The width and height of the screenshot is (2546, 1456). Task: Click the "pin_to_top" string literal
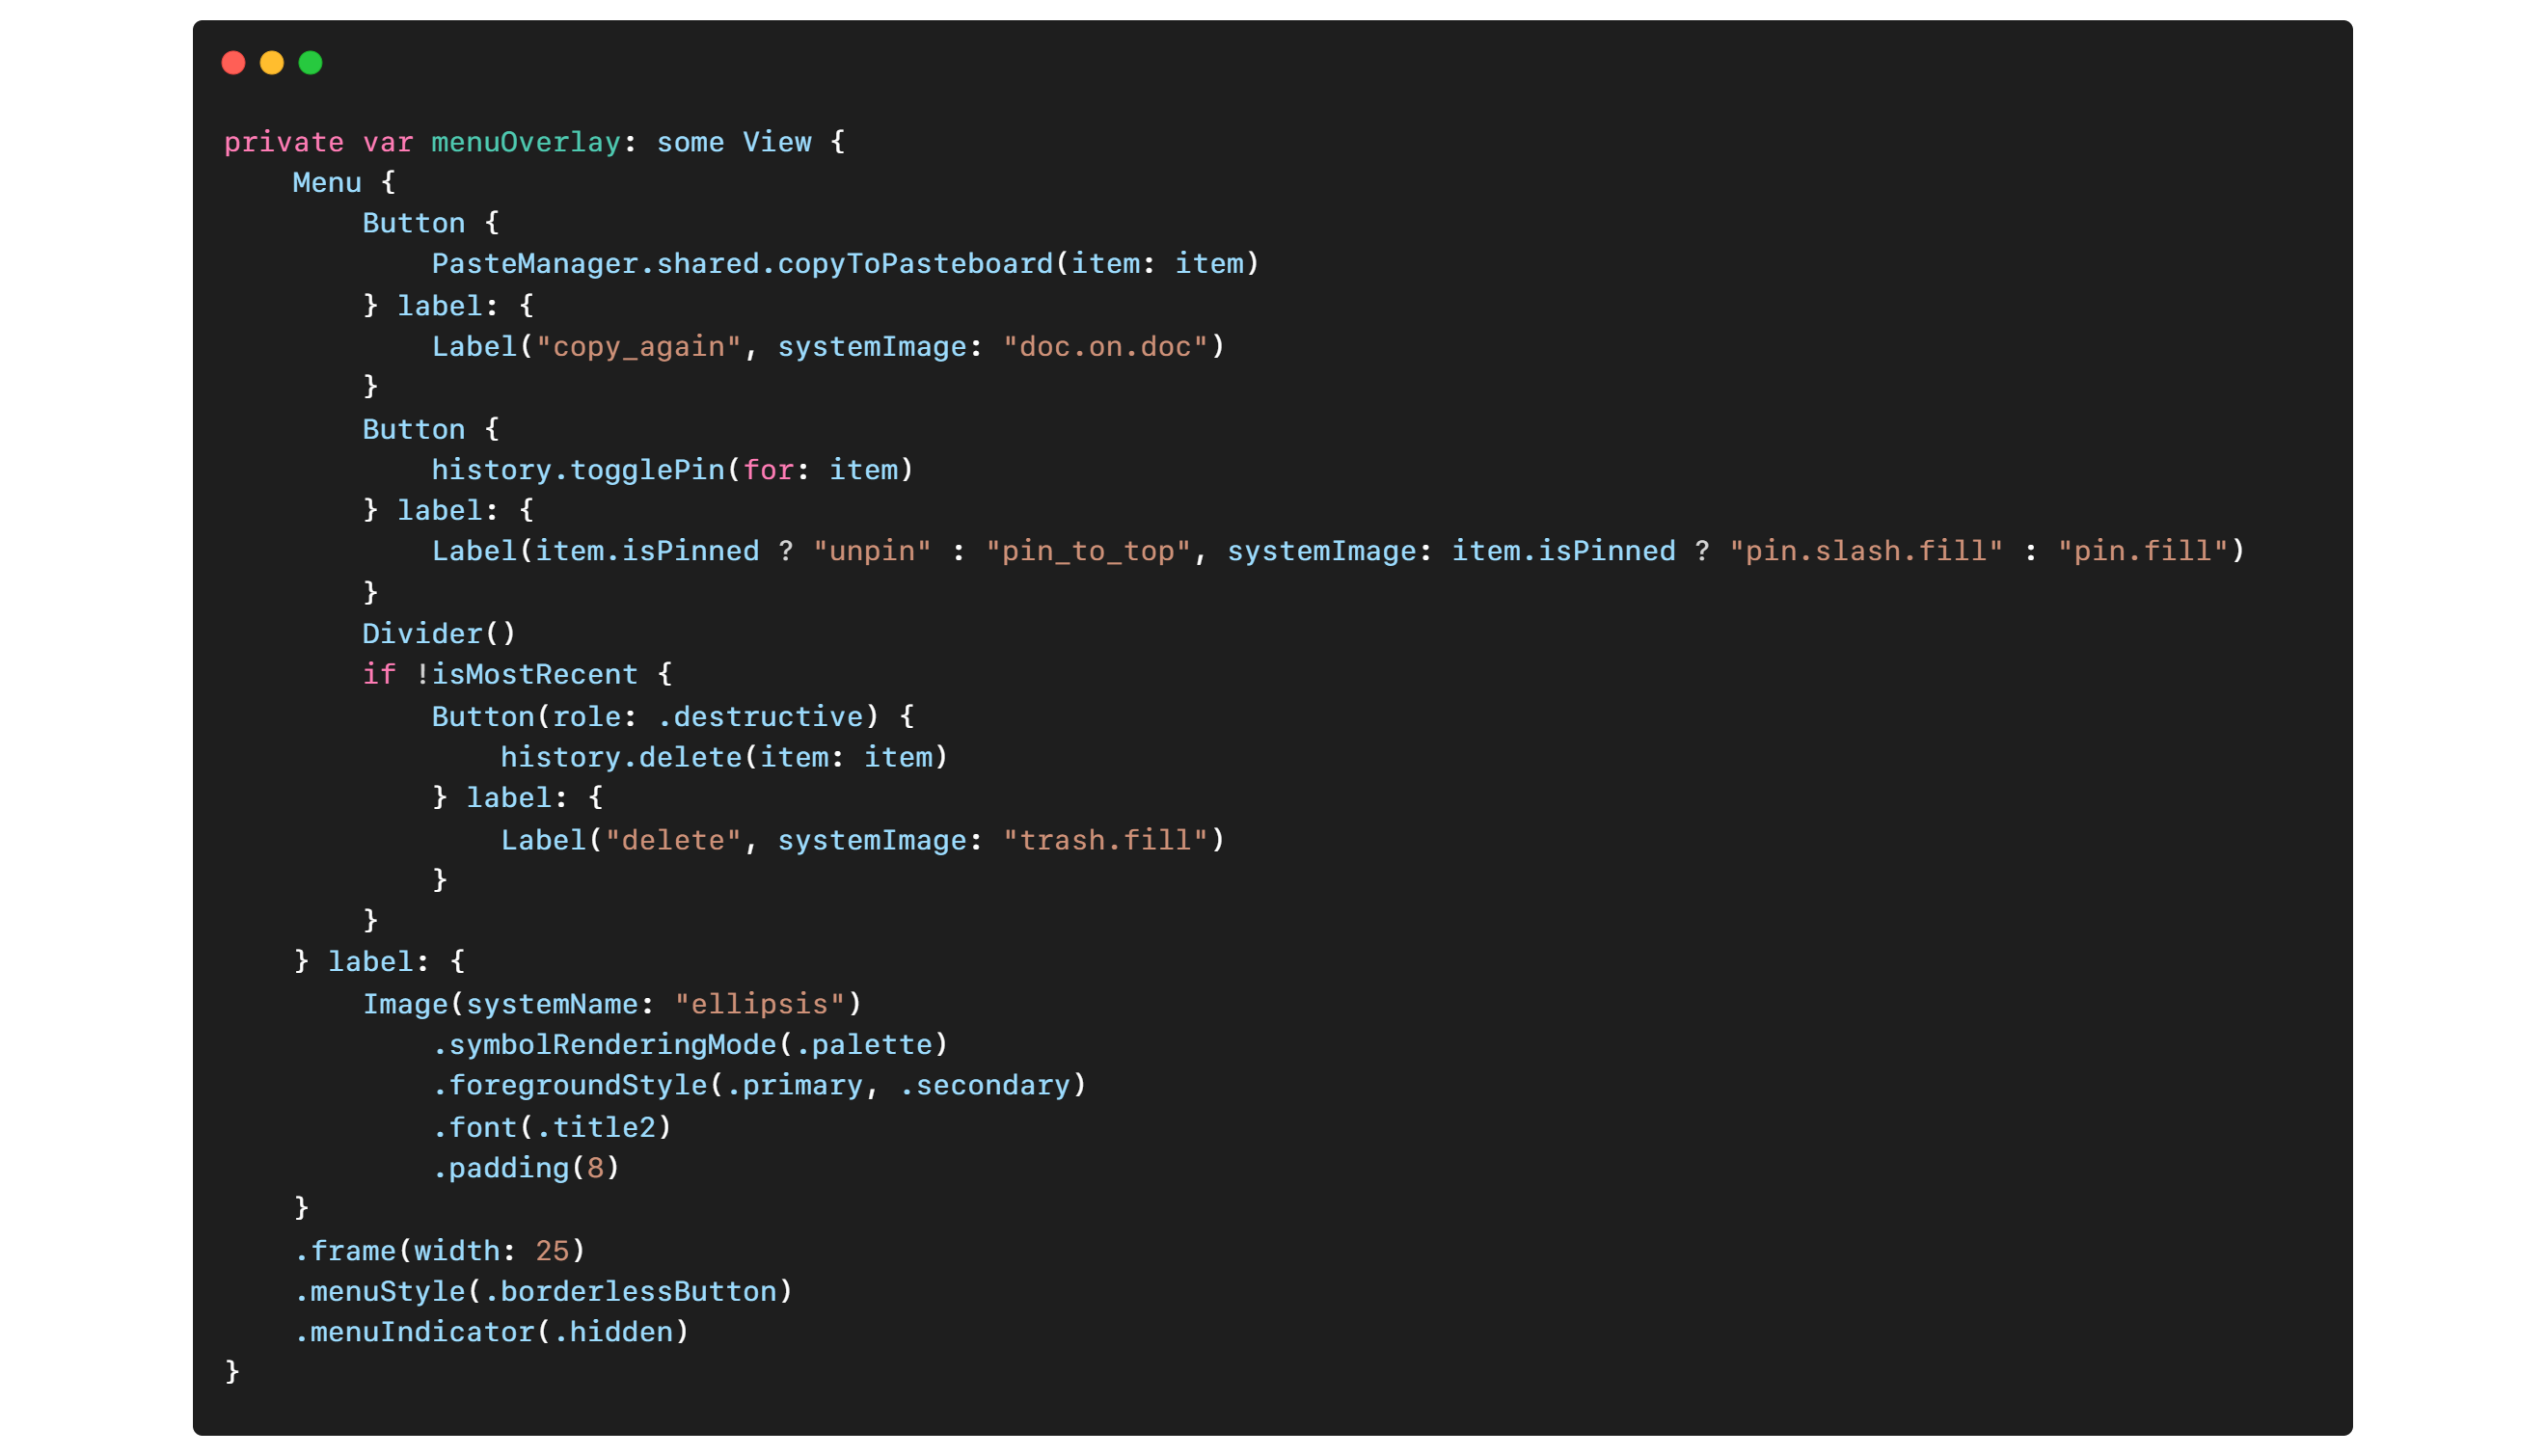(1089, 551)
